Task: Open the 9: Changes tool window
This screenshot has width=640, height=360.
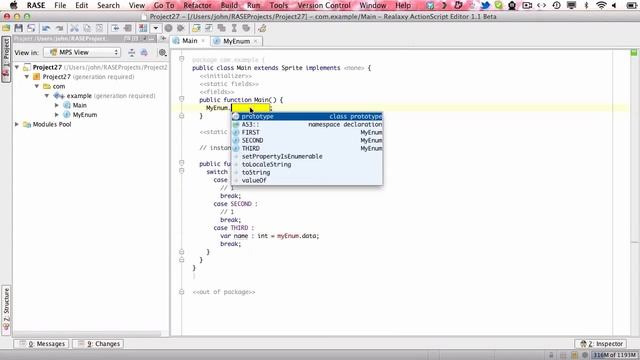Action: click(x=99, y=344)
